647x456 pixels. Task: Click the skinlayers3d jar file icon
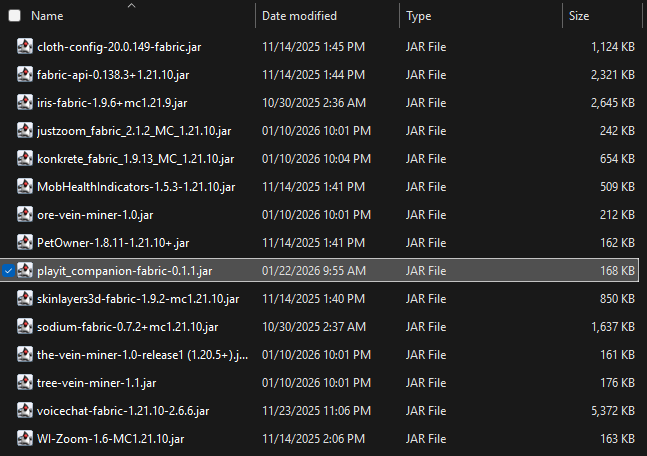[25, 298]
